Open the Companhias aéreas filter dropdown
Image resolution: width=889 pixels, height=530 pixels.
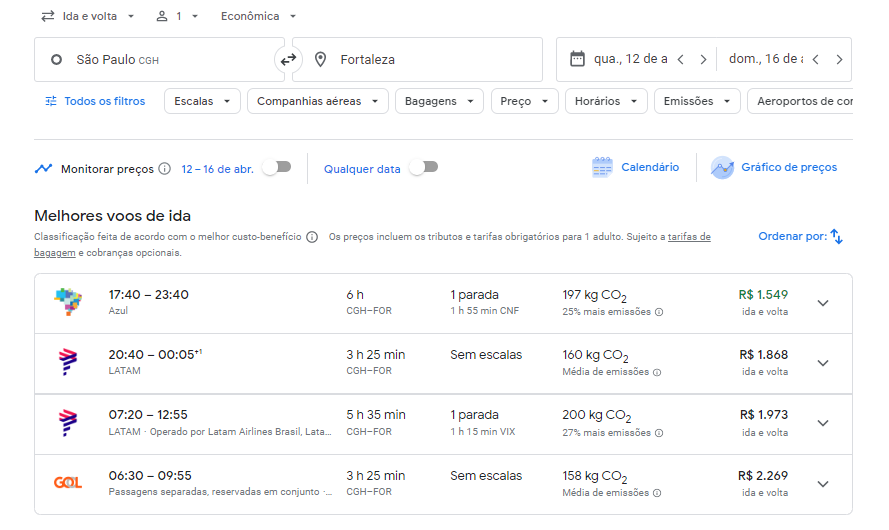click(x=318, y=101)
